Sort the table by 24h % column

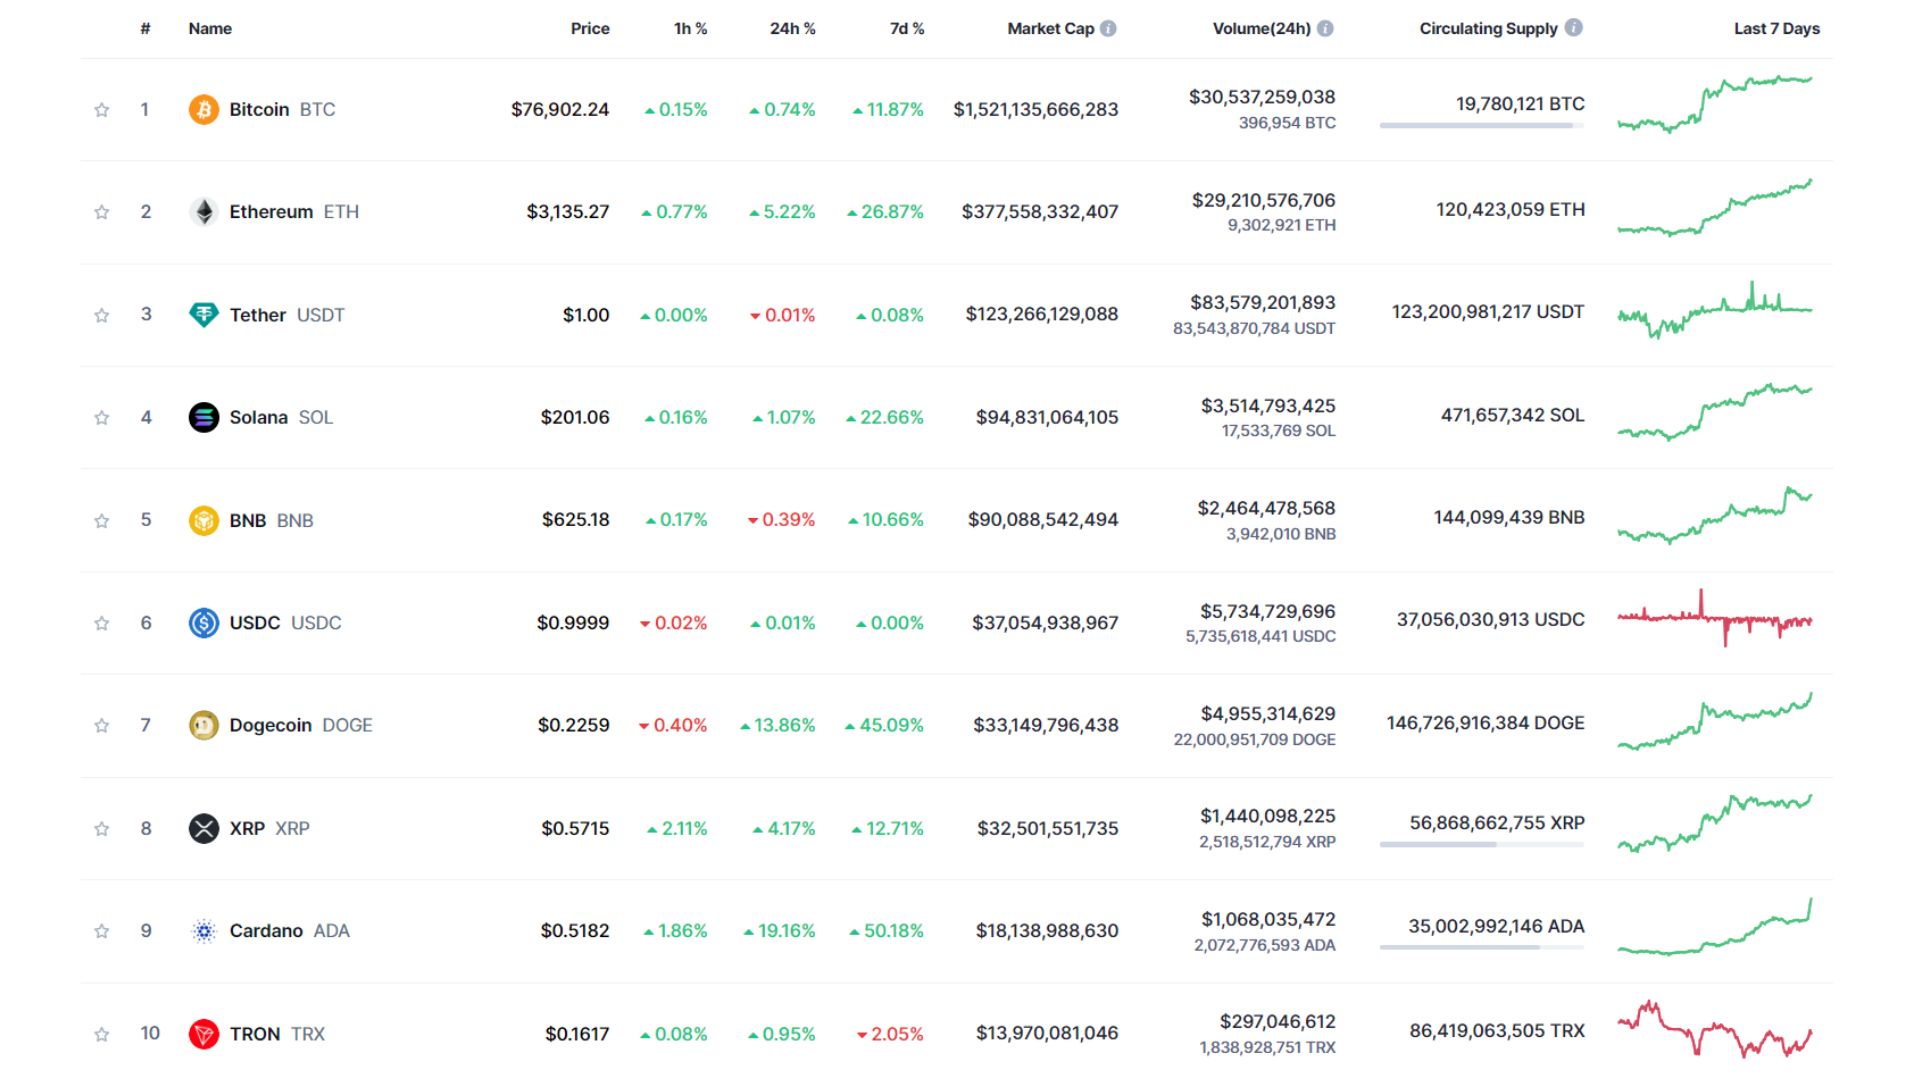(x=790, y=29)
